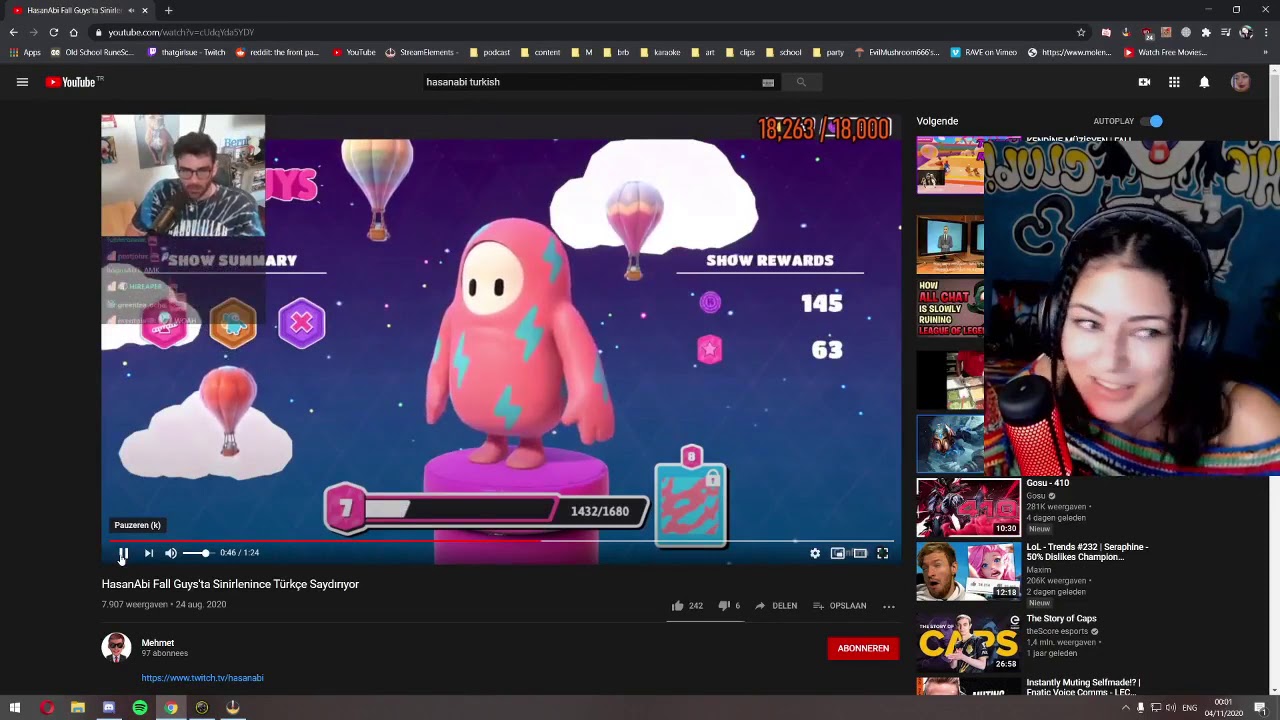Enter fullscreen mode

(883, 553)
